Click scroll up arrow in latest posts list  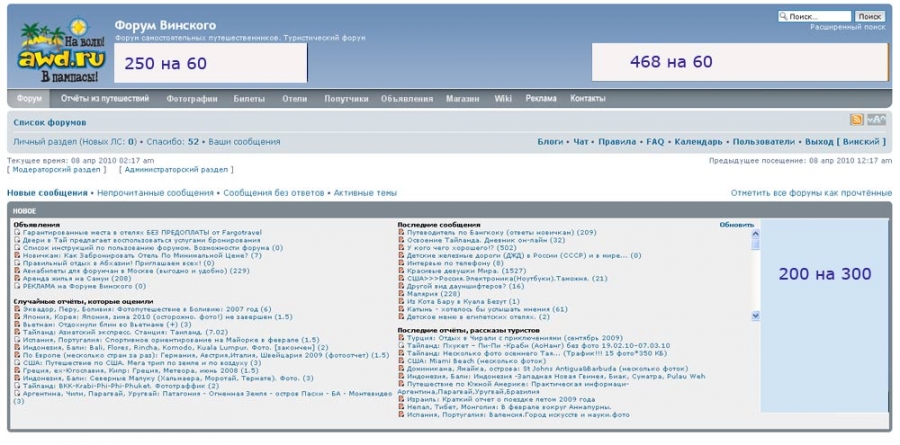point(755,234)
